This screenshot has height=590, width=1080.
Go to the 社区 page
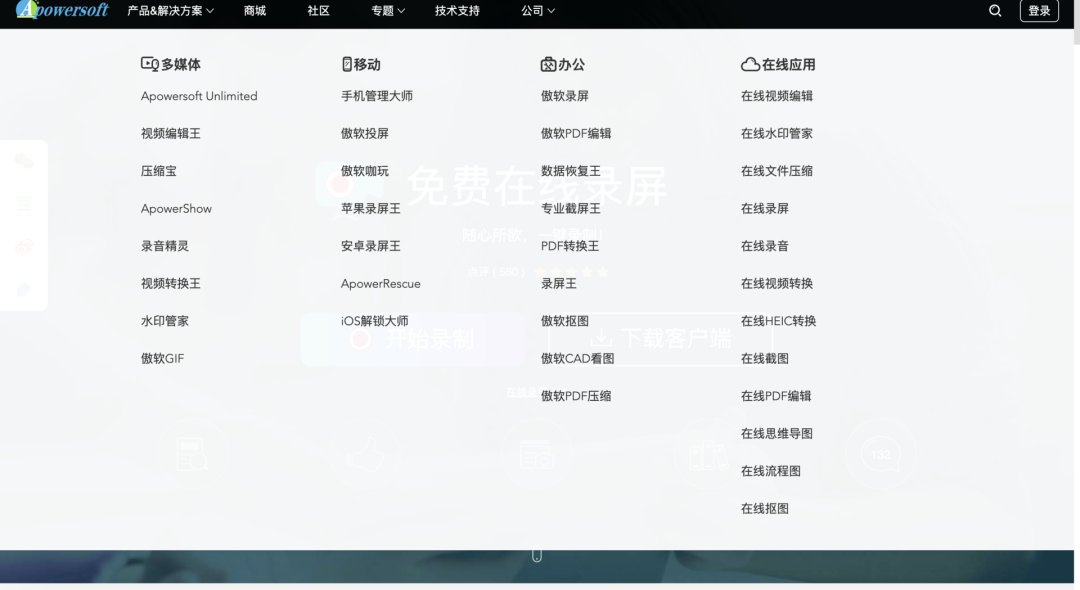point(318,10)
